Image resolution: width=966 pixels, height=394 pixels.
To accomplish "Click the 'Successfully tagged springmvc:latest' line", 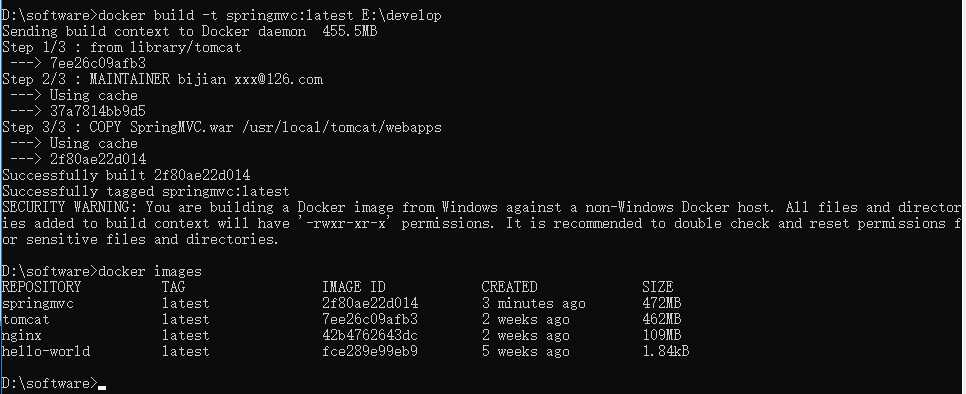I will coord(145,191).
